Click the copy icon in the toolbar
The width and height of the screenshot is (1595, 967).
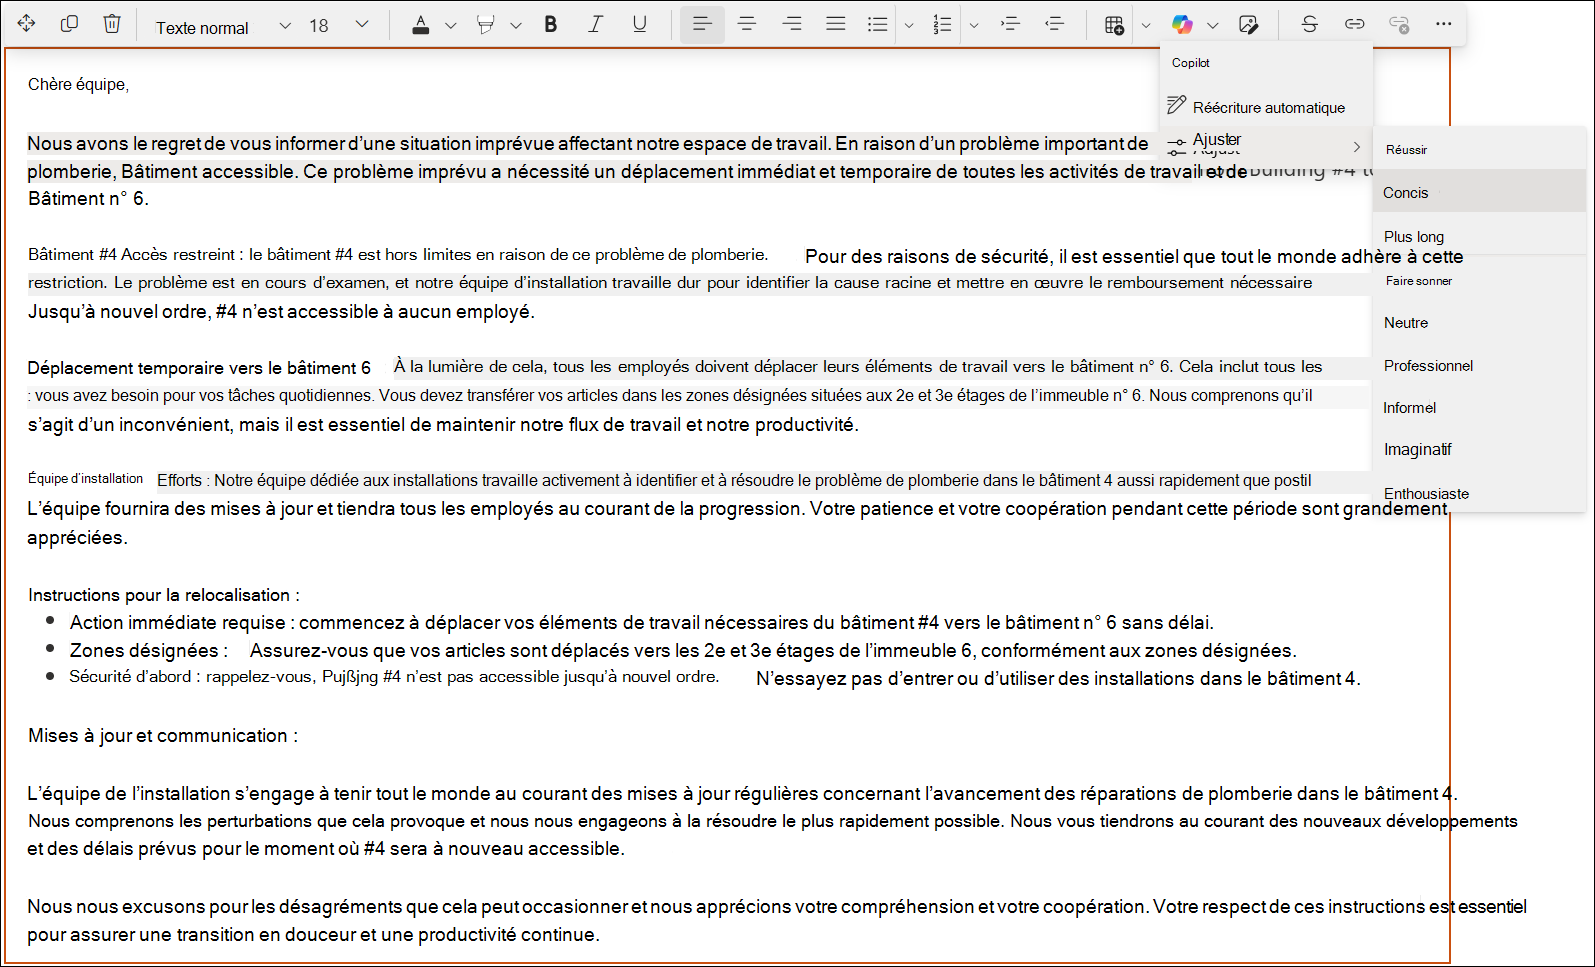(69, 24)
